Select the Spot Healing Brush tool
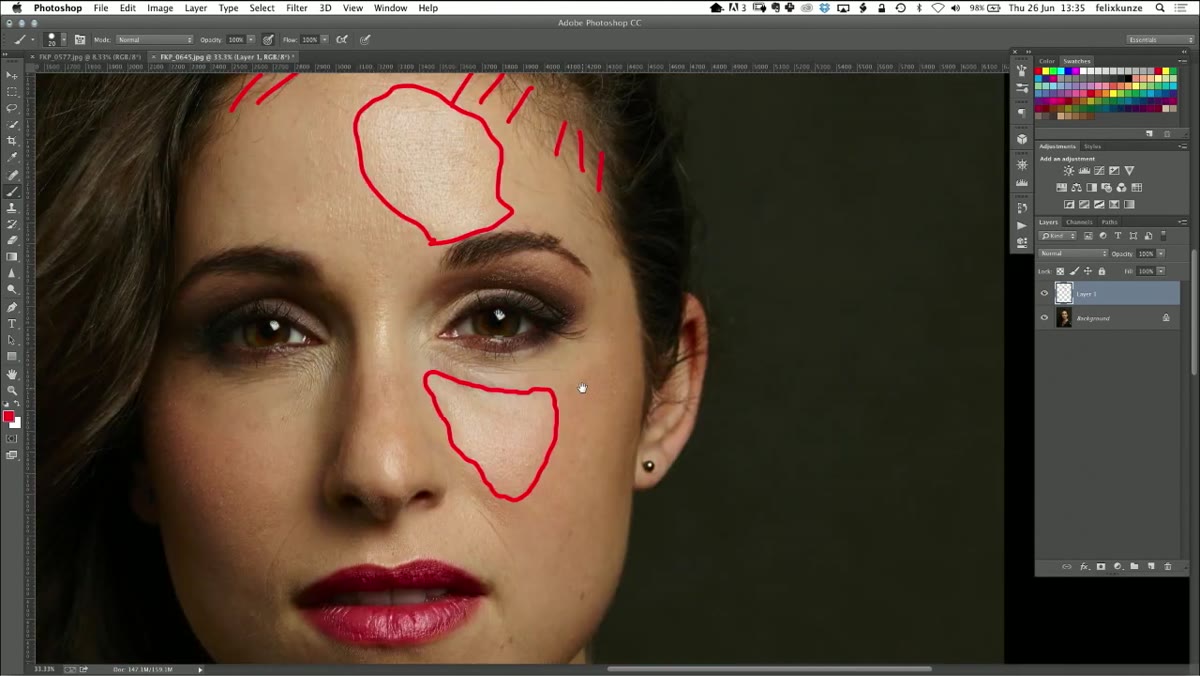This screenshot has height=676, width=1200. point(12,175)
